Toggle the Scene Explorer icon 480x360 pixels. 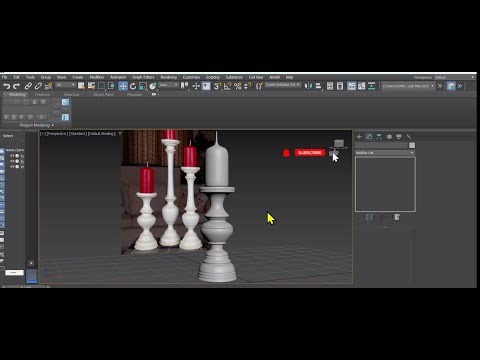point(330,86)
